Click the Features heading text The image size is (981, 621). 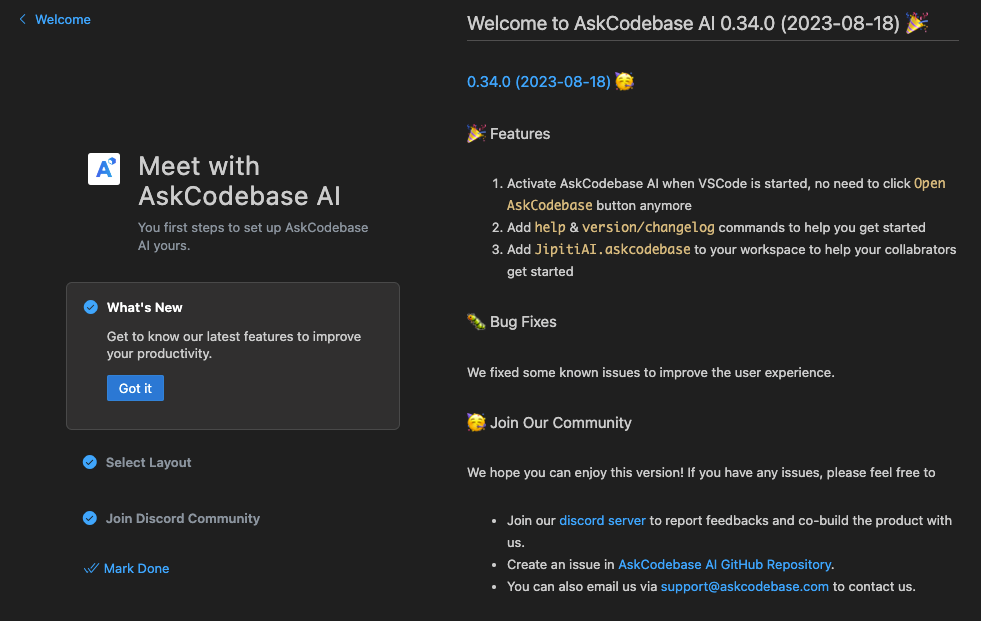pyautogui.click(x=520, y=134)
